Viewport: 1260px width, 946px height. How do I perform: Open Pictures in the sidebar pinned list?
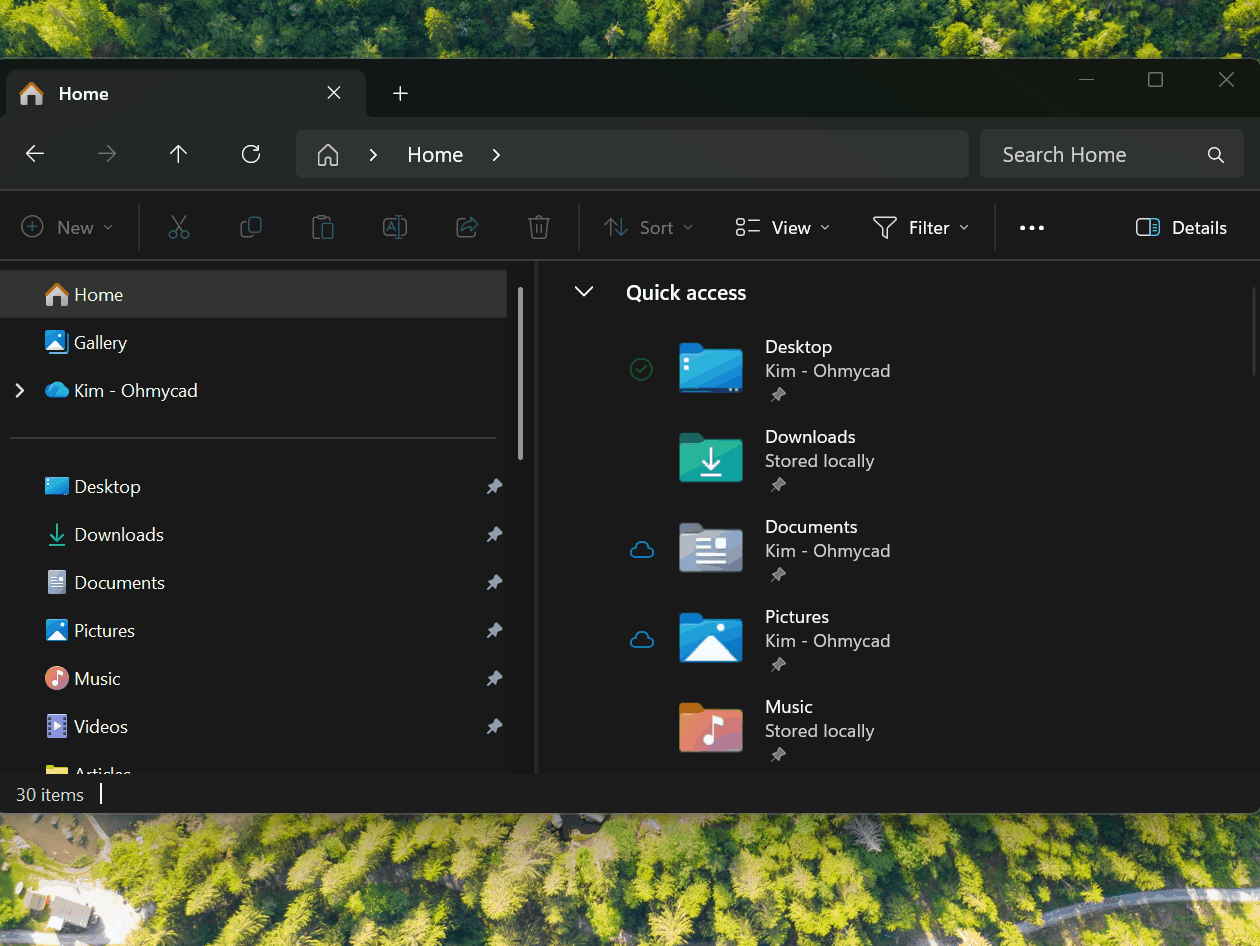(x=254, y=631)
